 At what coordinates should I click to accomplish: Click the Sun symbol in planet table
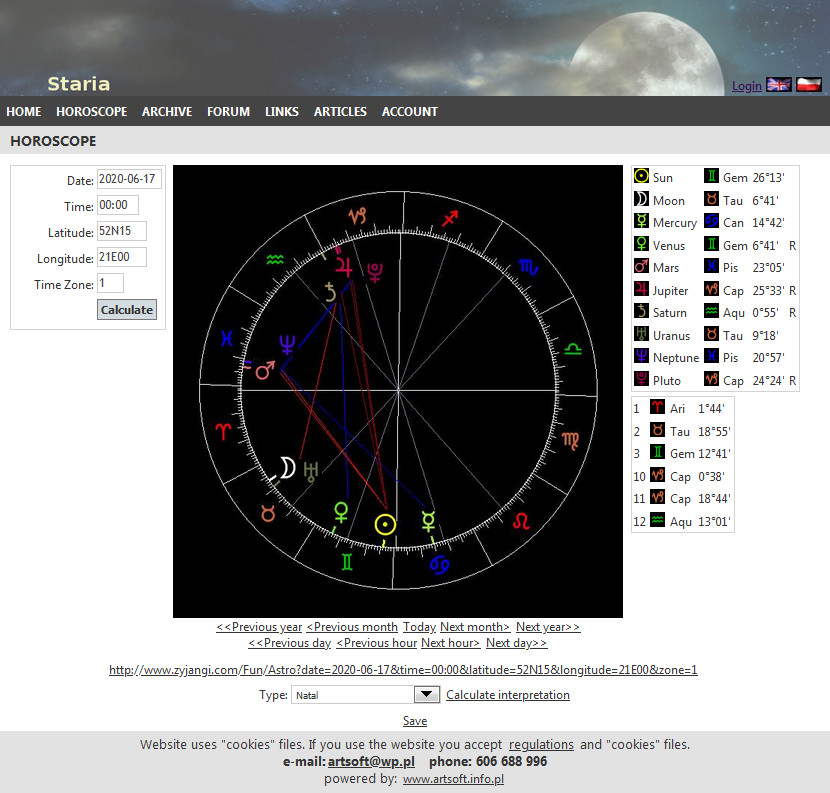pos(642,177)
